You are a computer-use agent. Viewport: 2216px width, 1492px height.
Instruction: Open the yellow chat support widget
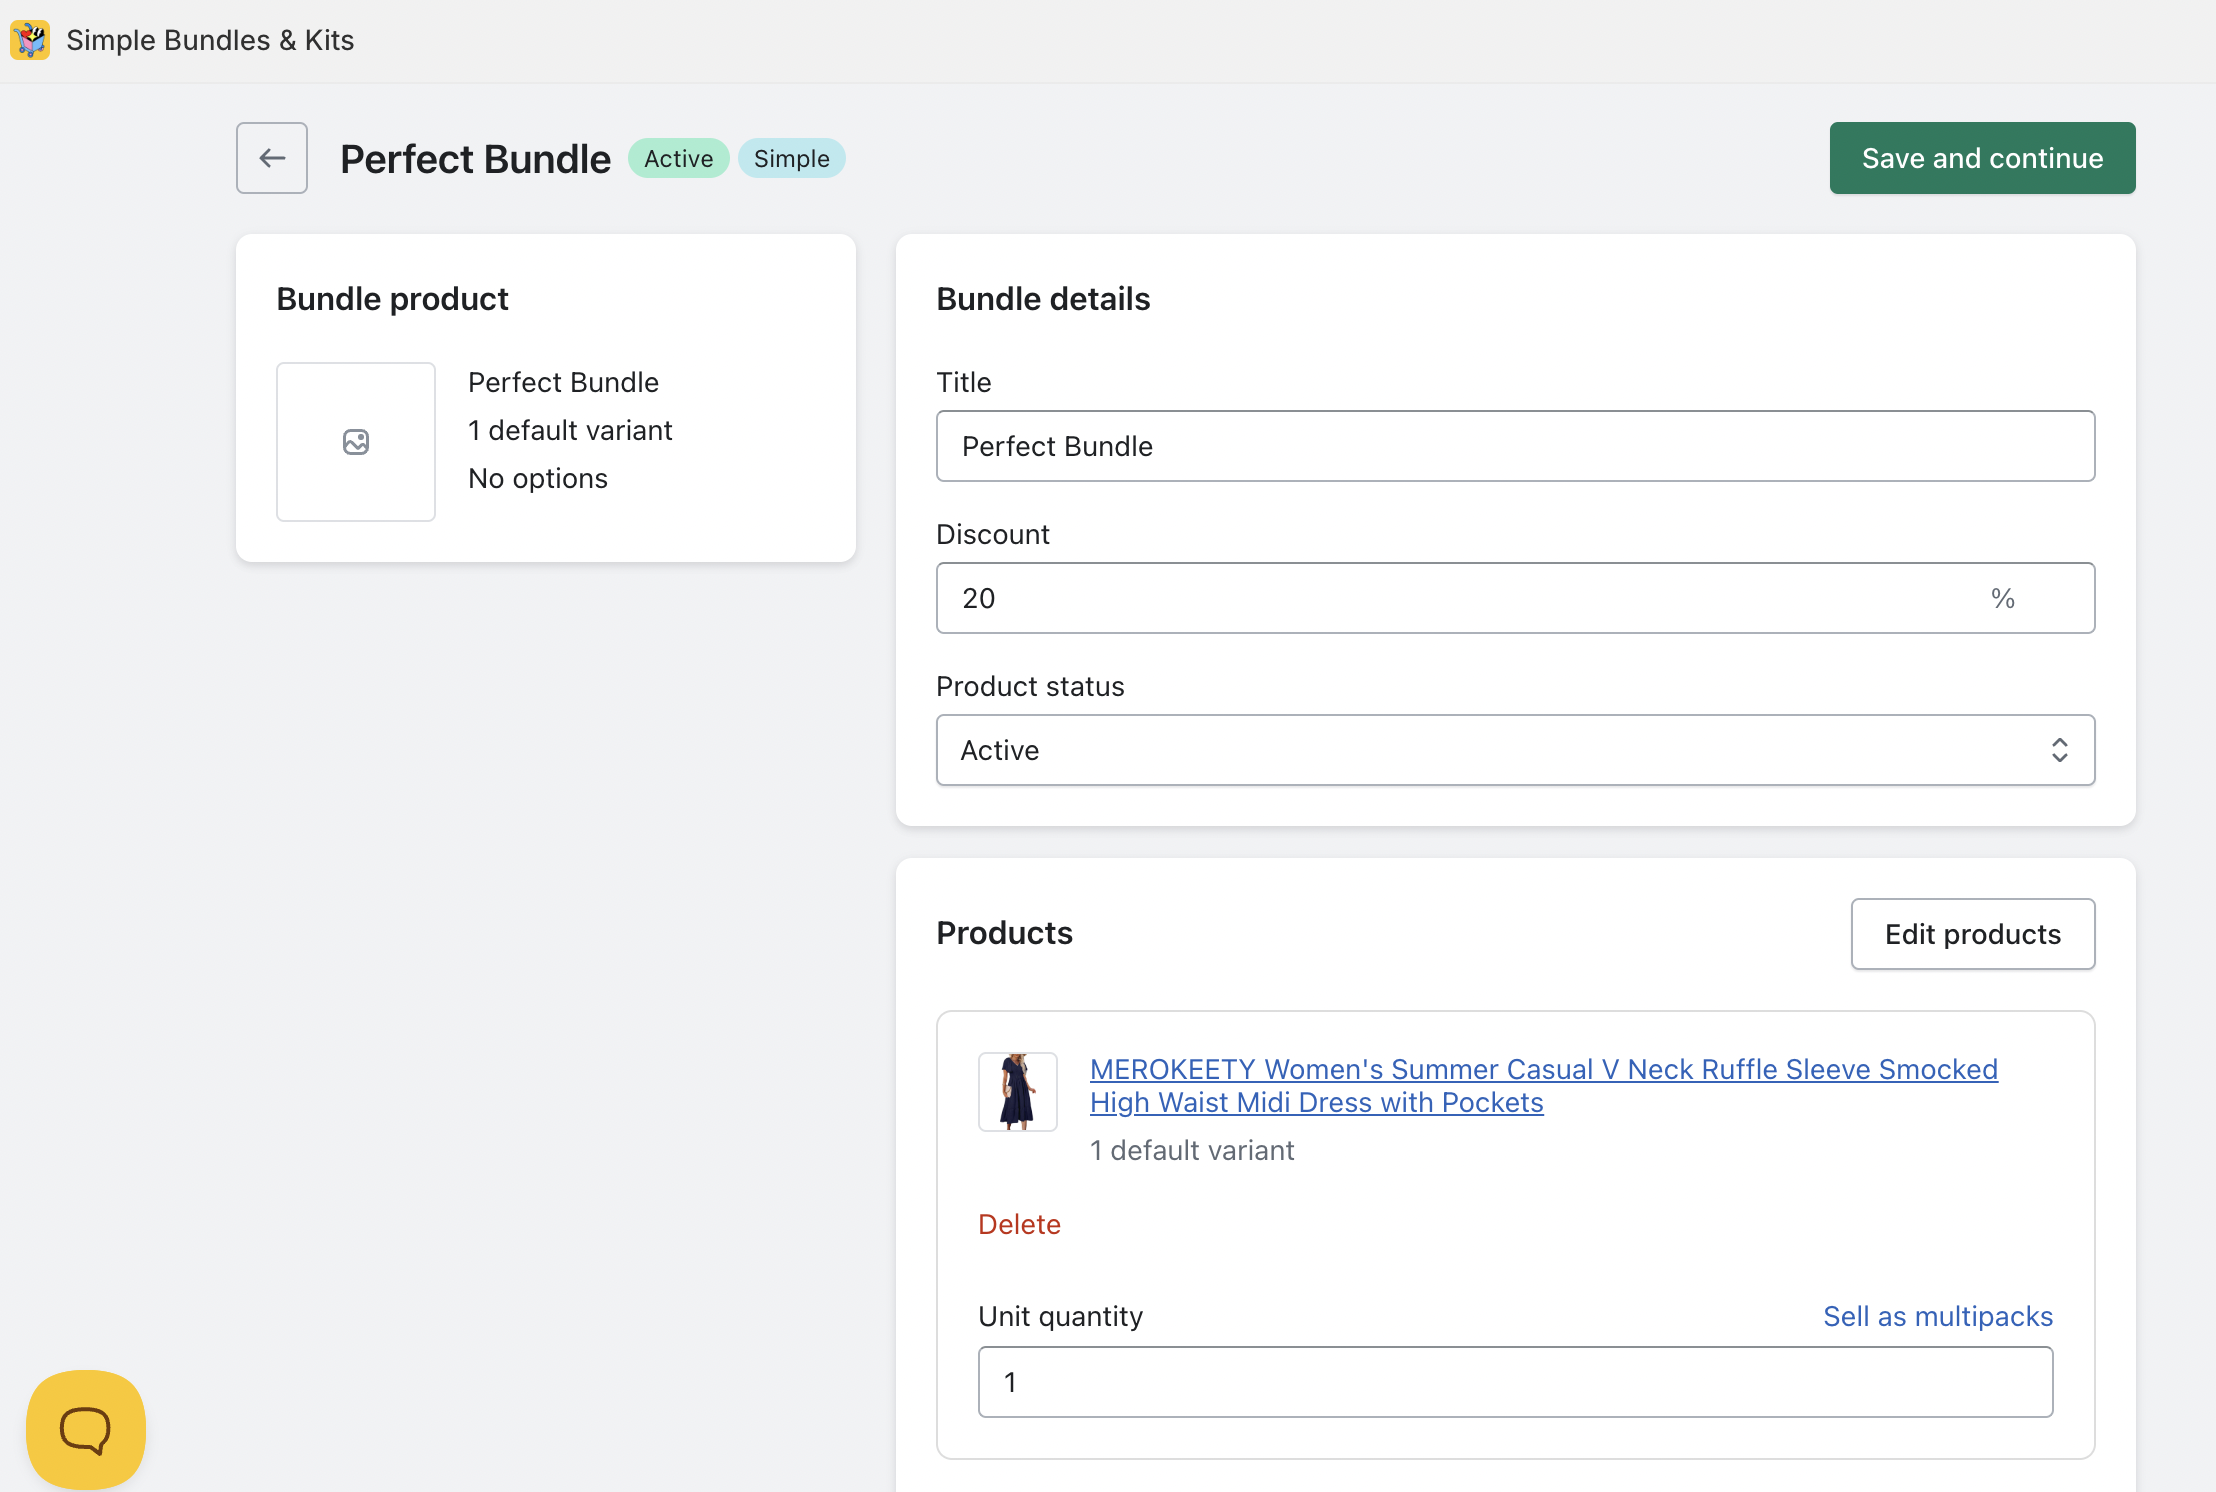(86, 1429)
